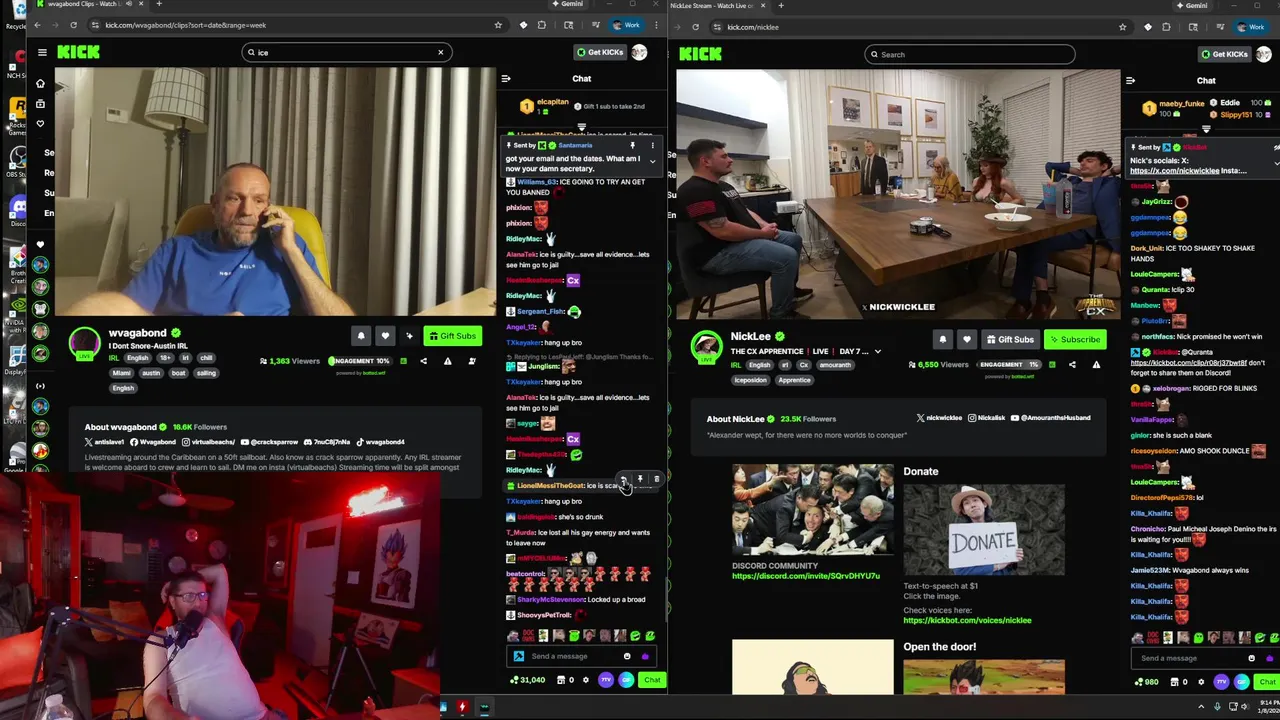Select the 'iceposidon' tag on NickLee
The width and height of the screenshot is (1280, 720).
750,380
